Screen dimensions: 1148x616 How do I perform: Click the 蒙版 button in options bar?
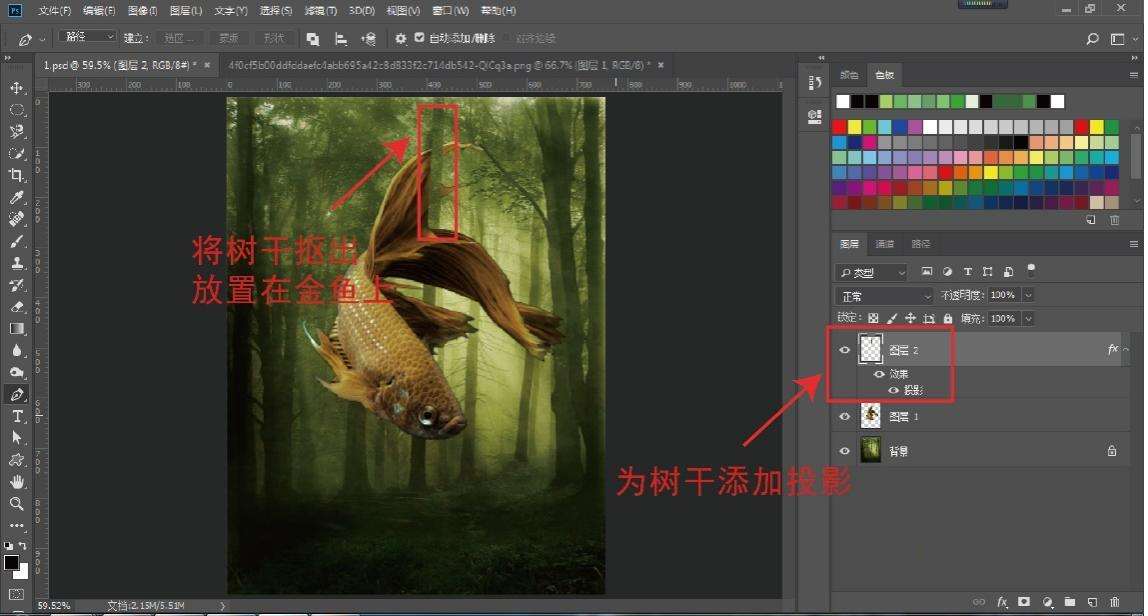click(229, 38)
